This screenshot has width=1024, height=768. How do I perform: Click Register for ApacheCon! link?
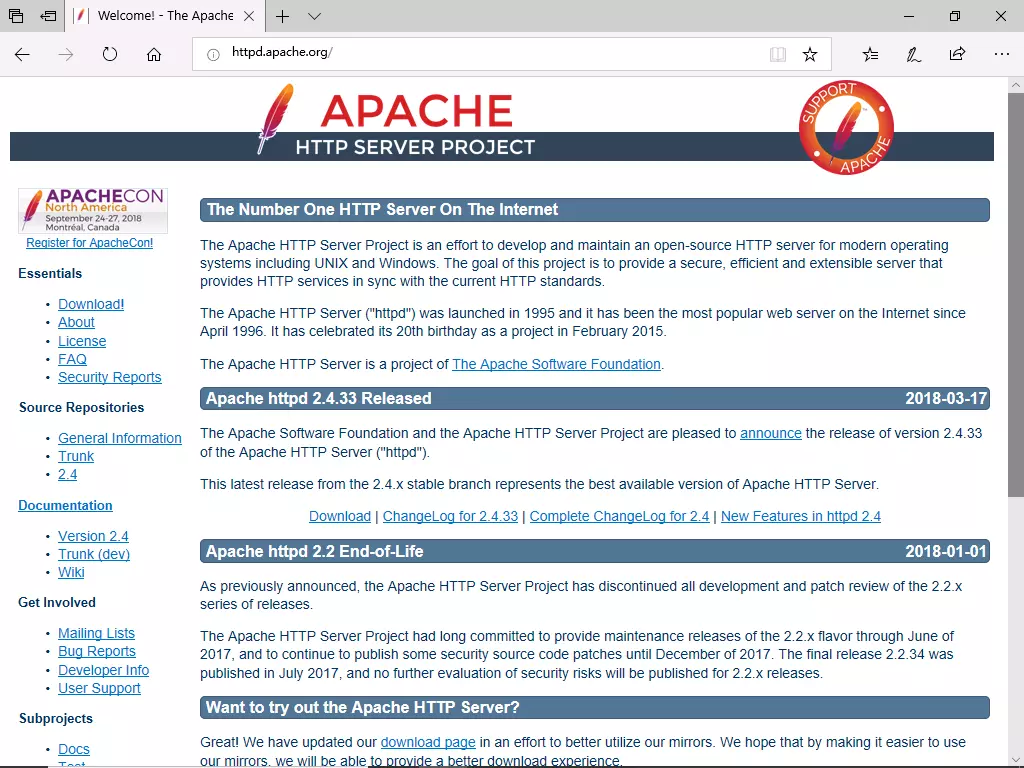pos(89,243)
